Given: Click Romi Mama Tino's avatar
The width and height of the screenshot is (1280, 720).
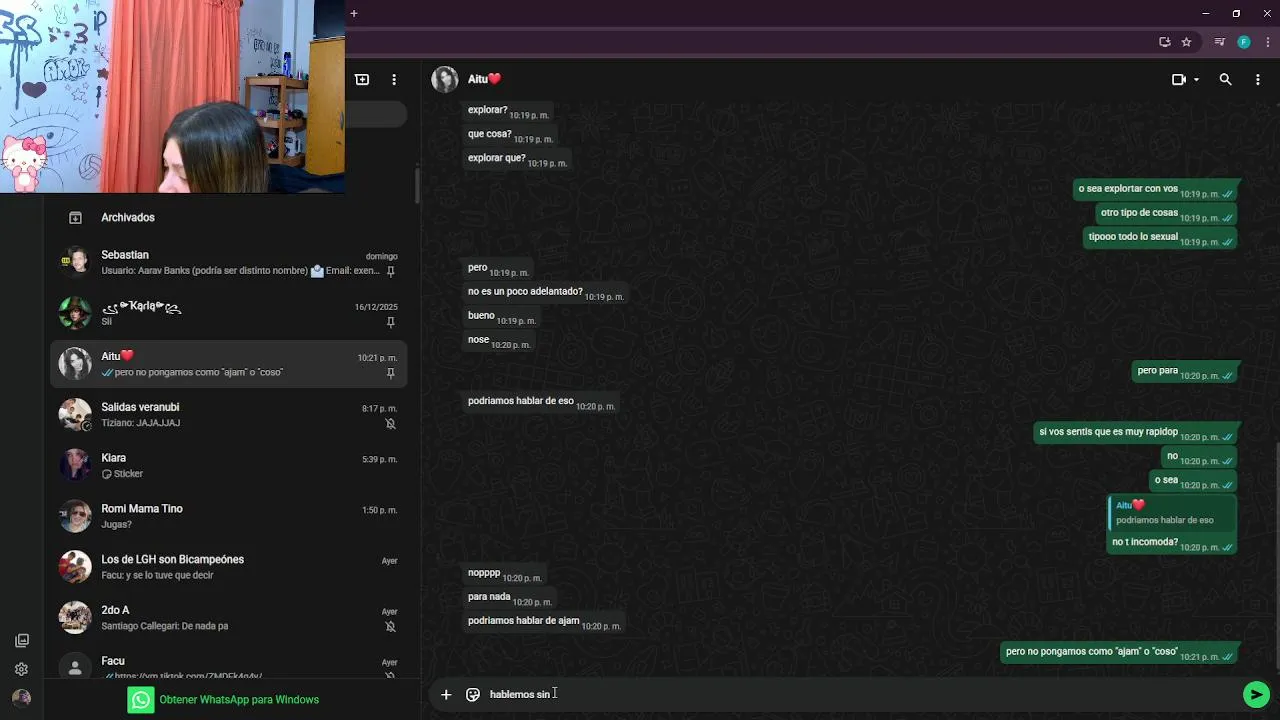Looking at the screenshot, I should (75, 516).
